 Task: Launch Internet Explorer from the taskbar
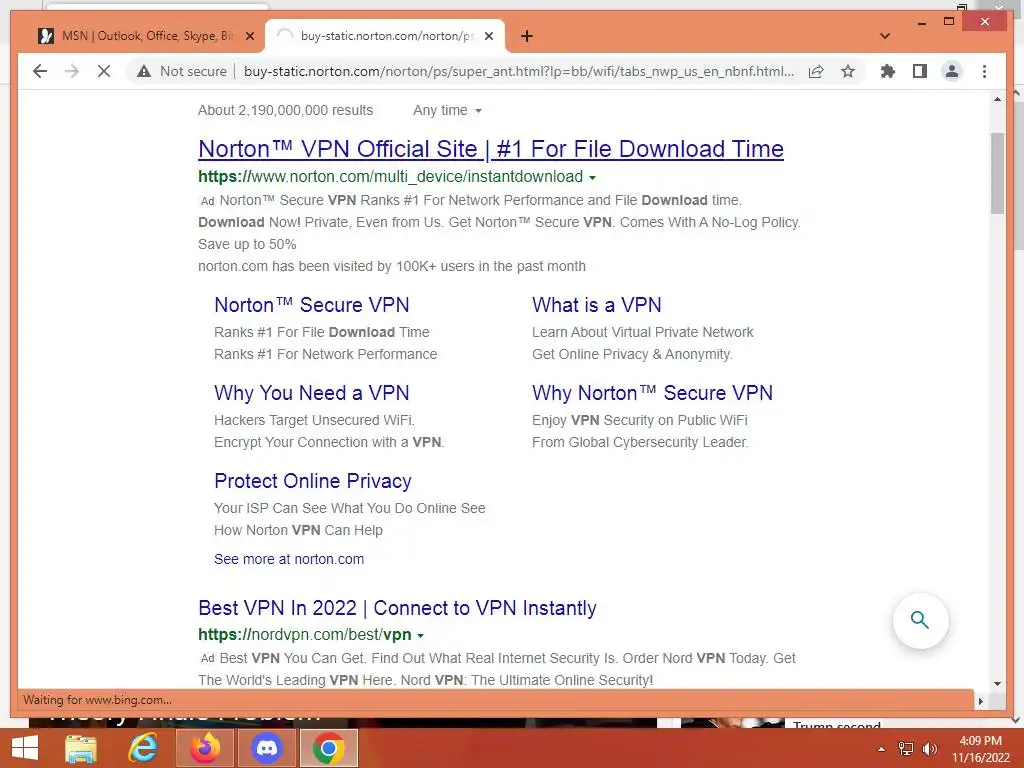click(x=142, y=748)
